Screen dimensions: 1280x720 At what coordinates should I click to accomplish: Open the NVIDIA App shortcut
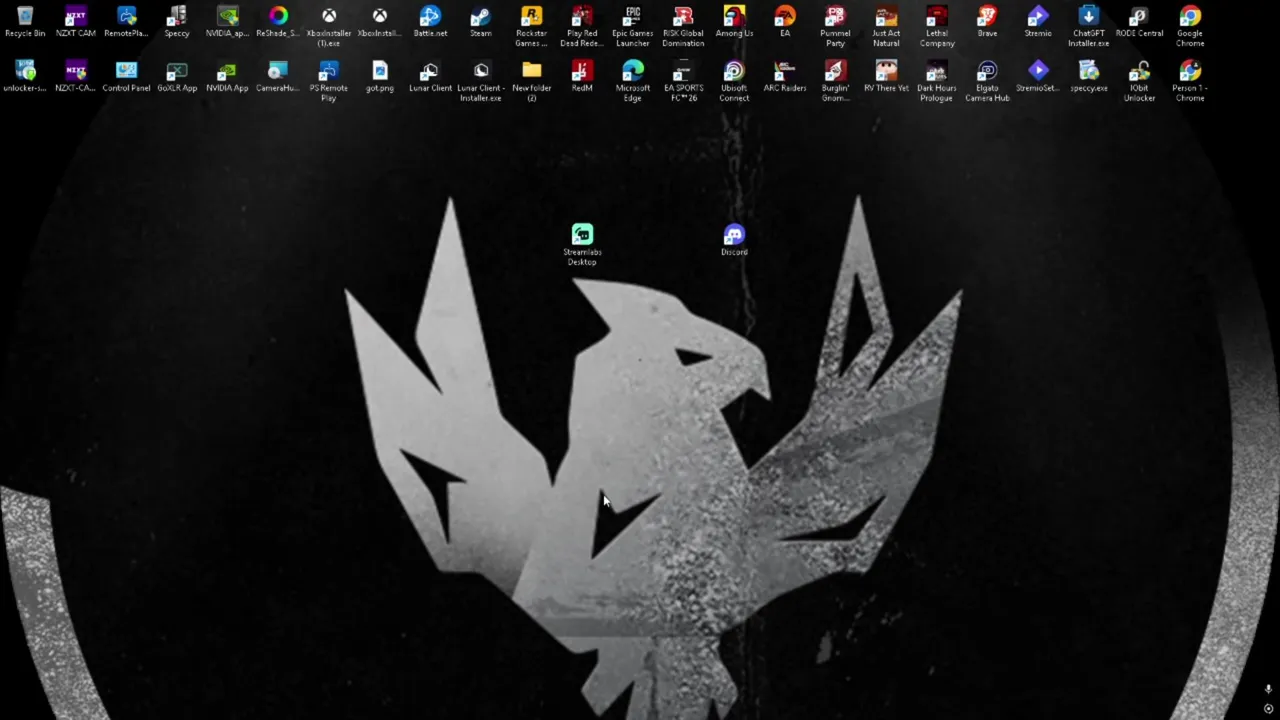point(228,77)
